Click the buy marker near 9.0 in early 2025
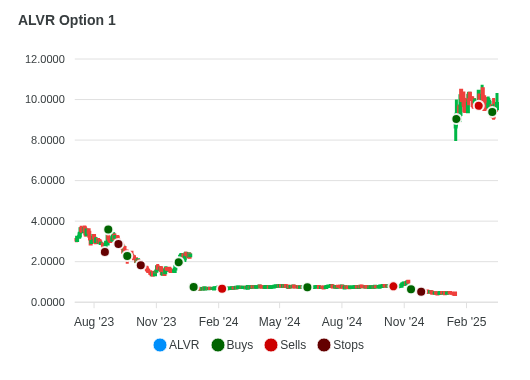The height and width of the screenshot is (380, 530). 456,119
